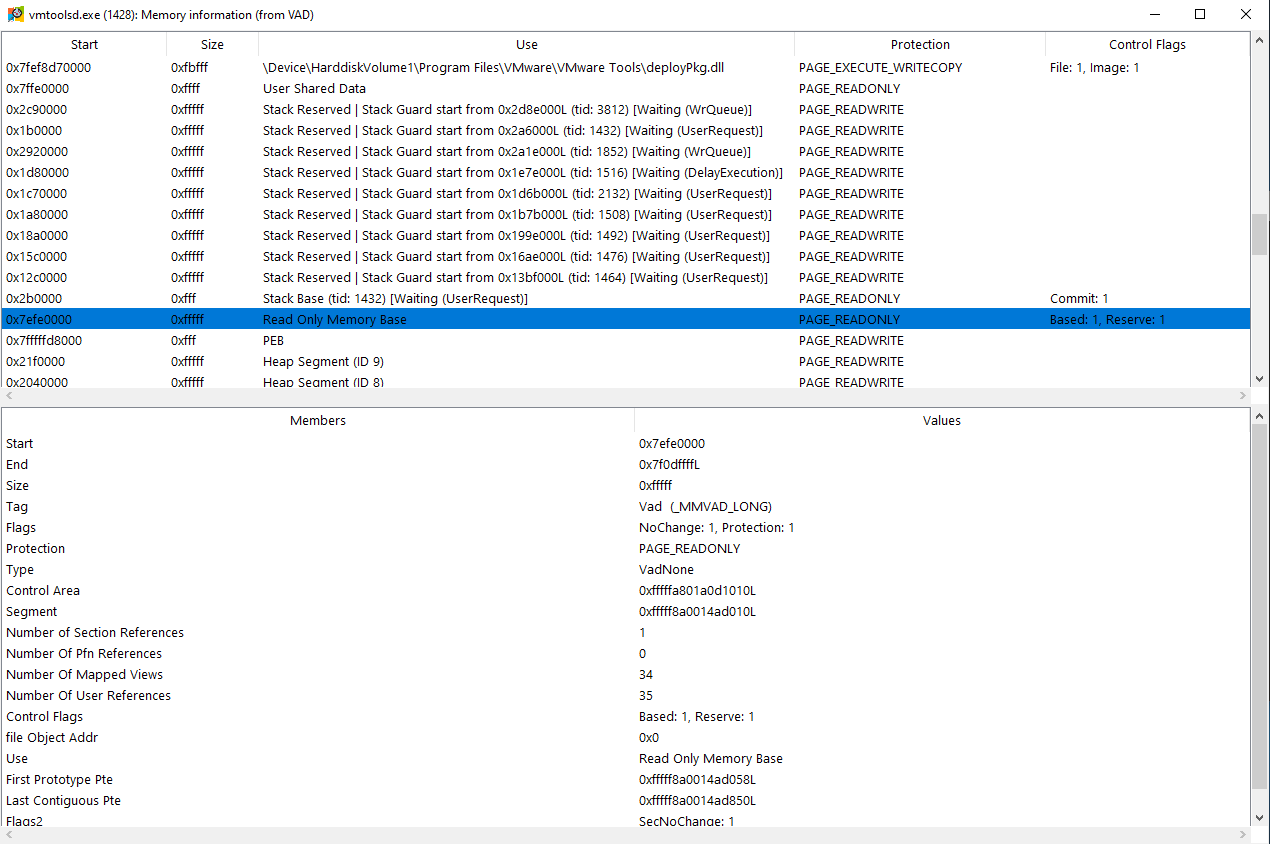This screenshot has width=1270, height=844.
Task: Click the 0x7fffffd8000 start address
Action: pyautogui.click(x=44, y=341)
